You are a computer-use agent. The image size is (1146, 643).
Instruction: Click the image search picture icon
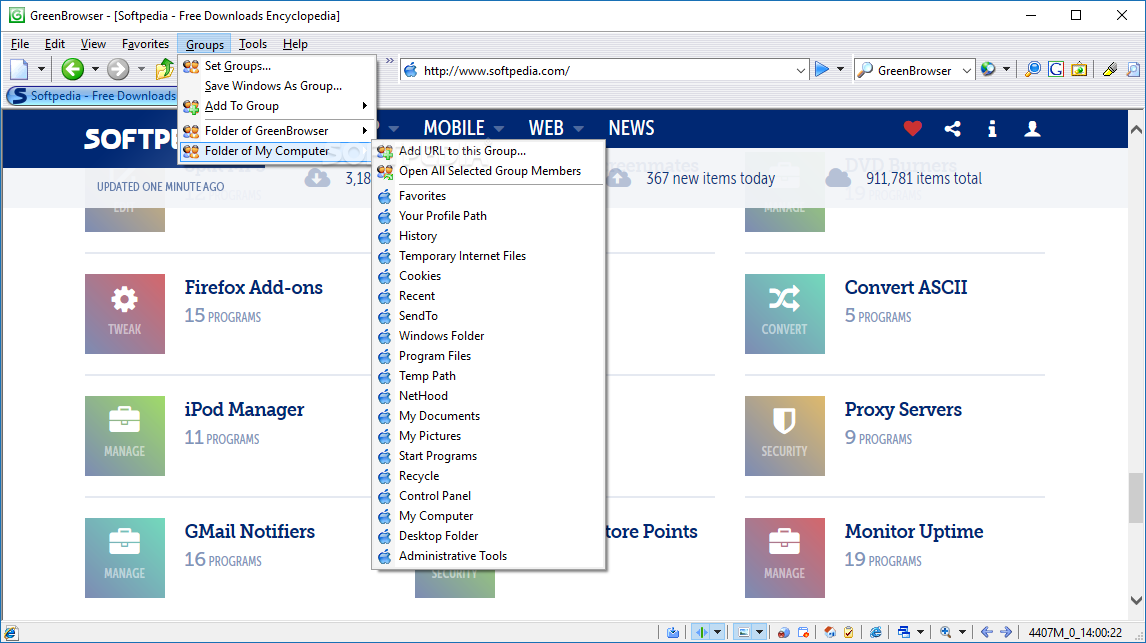coord(1079,69)
